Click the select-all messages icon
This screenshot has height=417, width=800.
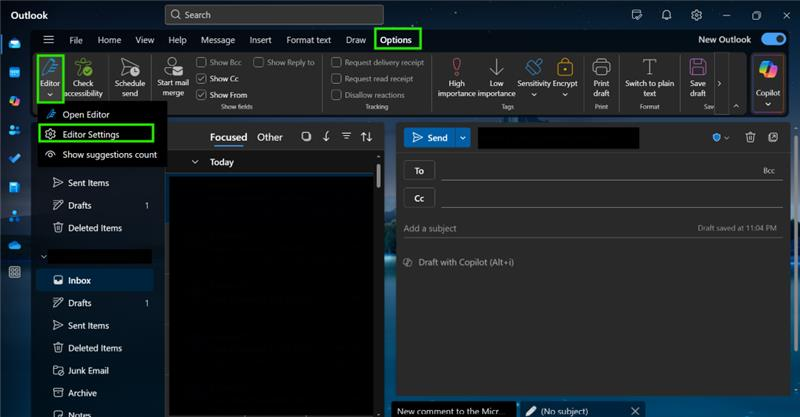click(x=306, y=137)
